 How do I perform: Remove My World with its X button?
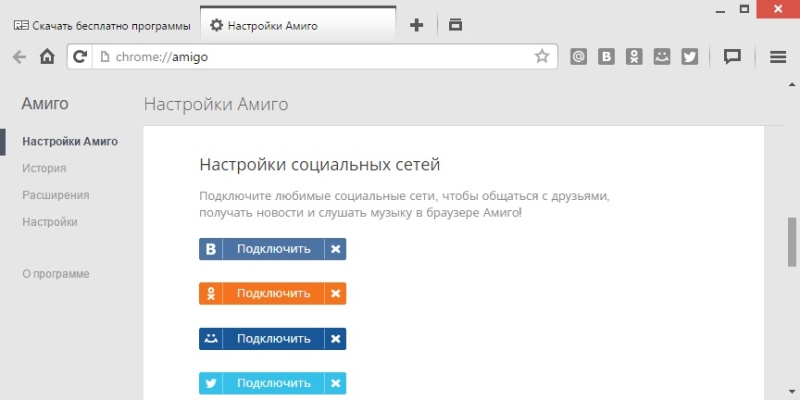335,338
